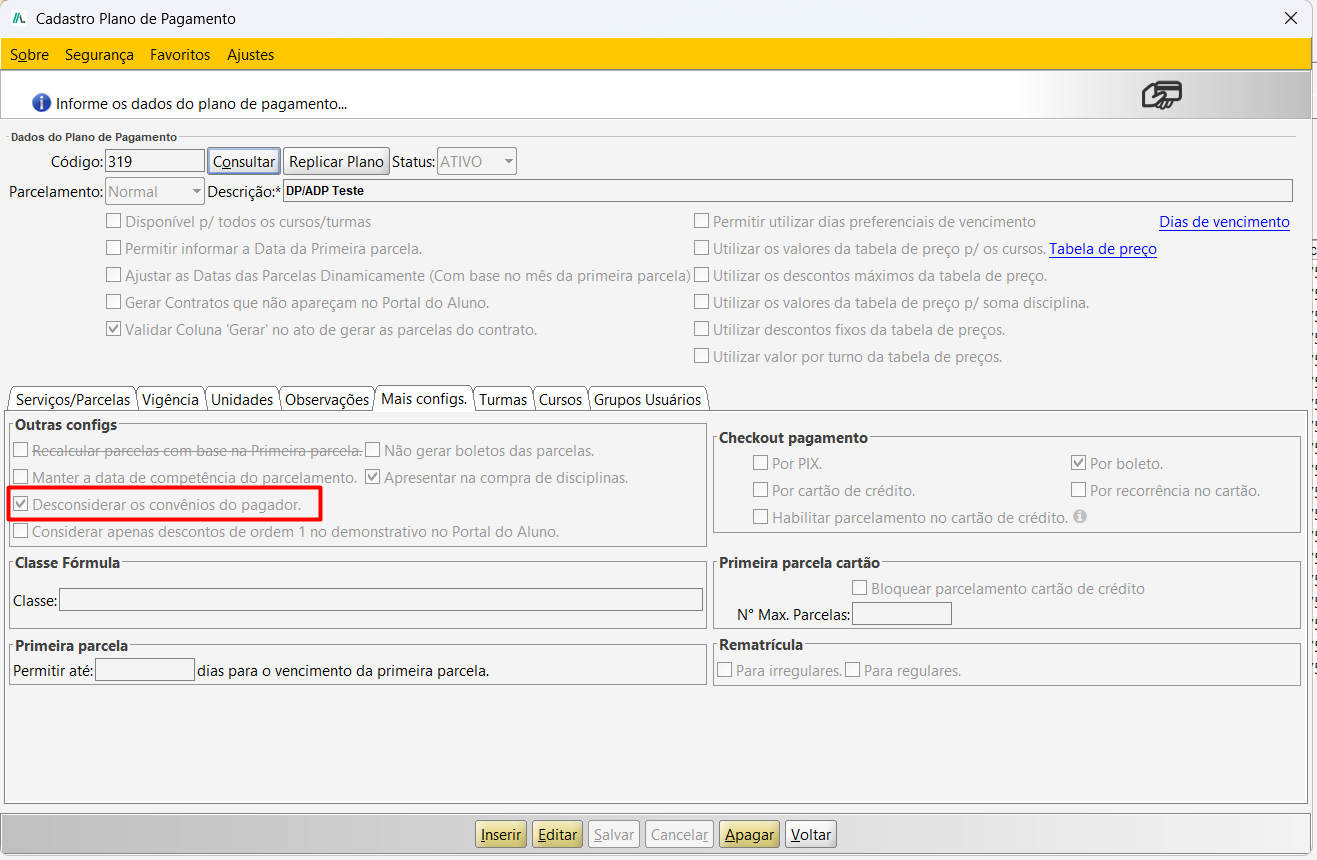Open the Sobre menu
Viewport: 1317px width, 860px height.
click(29, 55)
